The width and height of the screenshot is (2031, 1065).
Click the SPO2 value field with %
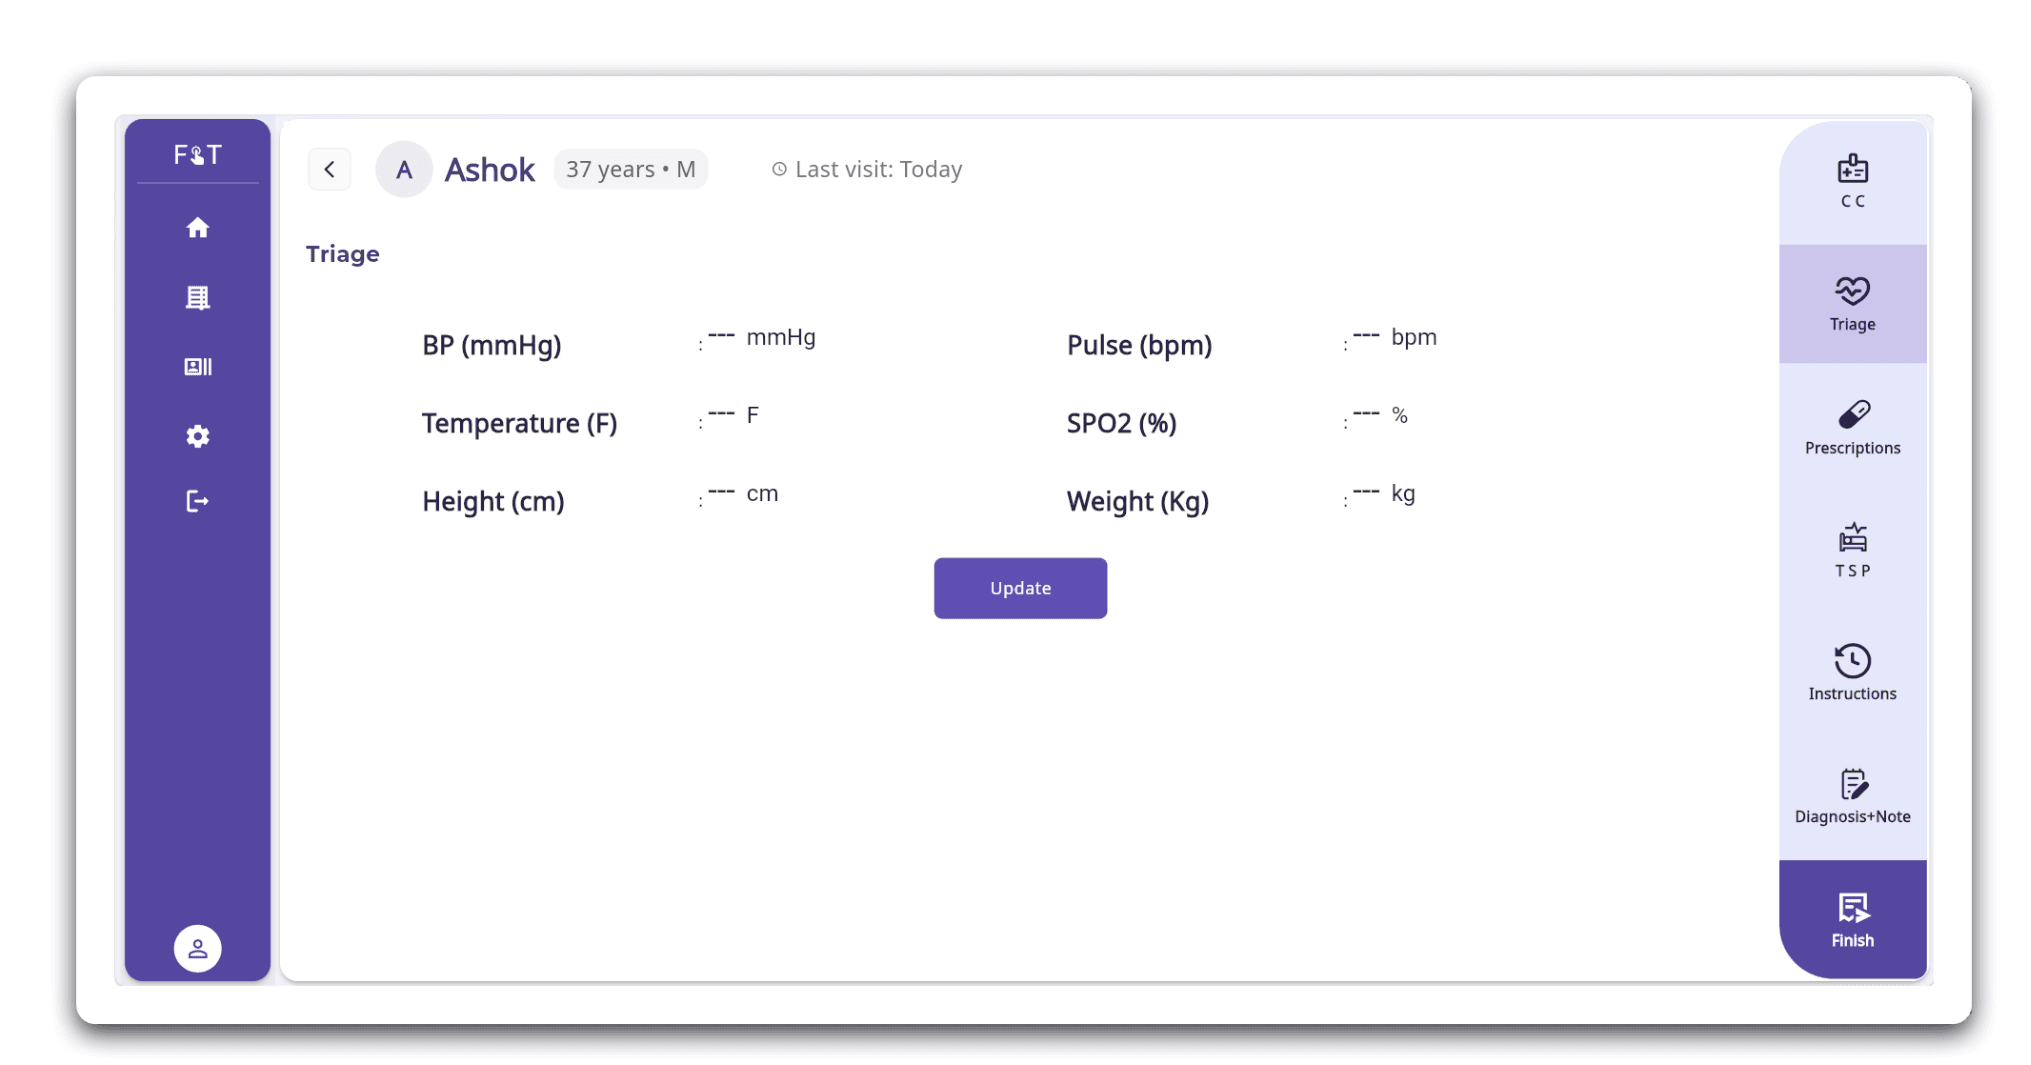point(1380,415)
